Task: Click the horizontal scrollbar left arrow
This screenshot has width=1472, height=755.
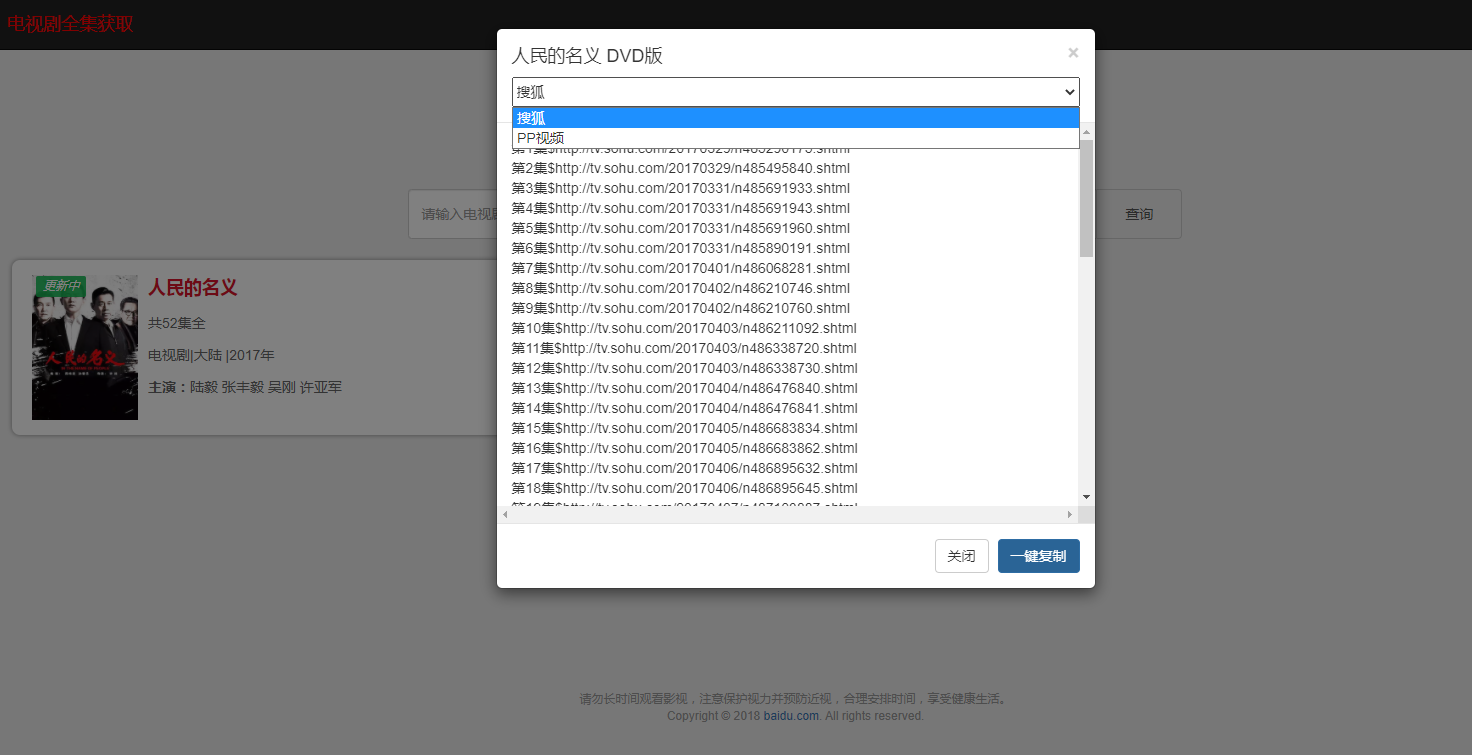Action: coord(505,514)
